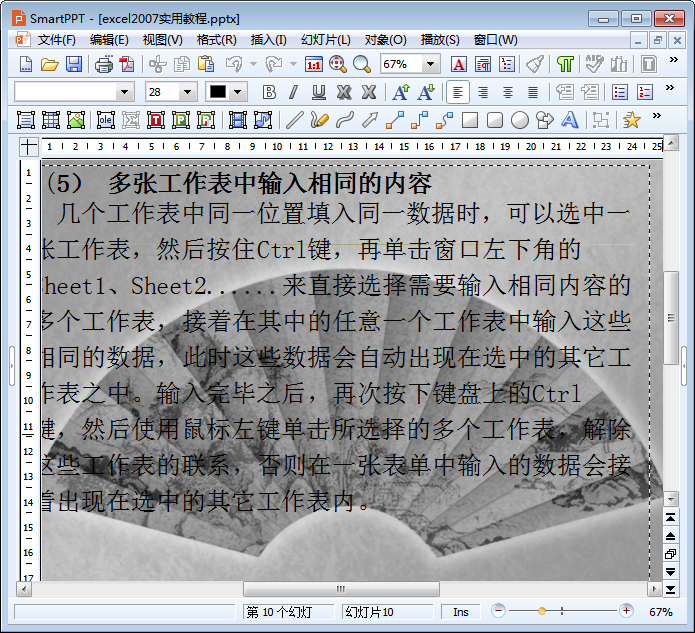Open file with the folder icon
The width and height of the screenshot is (695, 633).
50,64
